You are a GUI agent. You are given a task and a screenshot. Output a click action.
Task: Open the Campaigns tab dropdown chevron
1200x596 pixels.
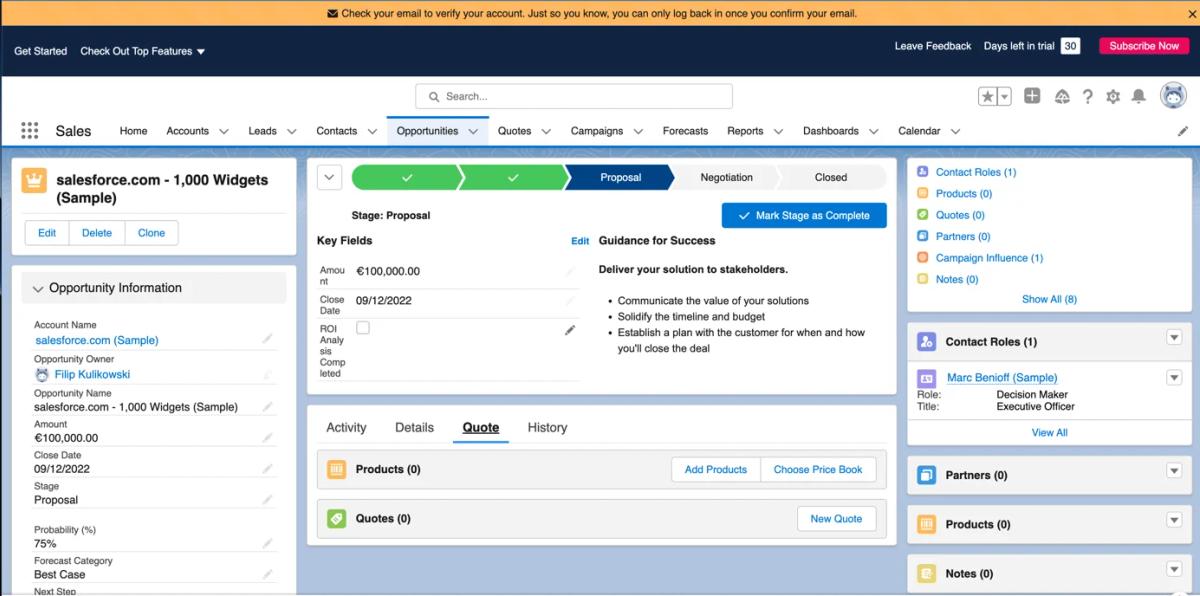tap(638, 131)
